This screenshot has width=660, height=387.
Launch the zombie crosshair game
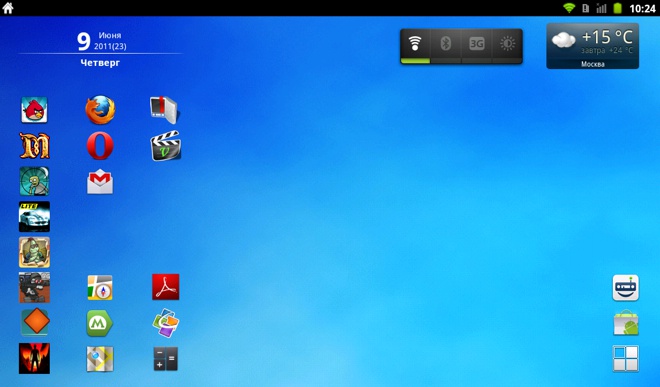click(x=35, y=181)
